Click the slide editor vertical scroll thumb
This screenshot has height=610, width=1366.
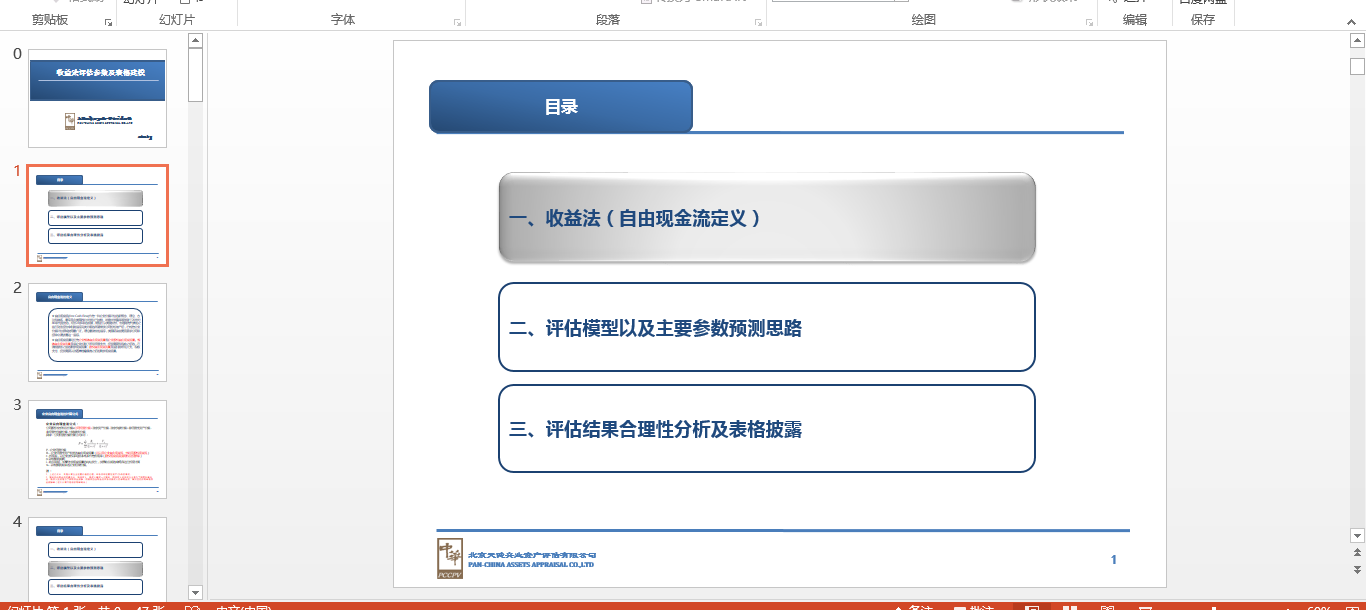[1357, 66]
